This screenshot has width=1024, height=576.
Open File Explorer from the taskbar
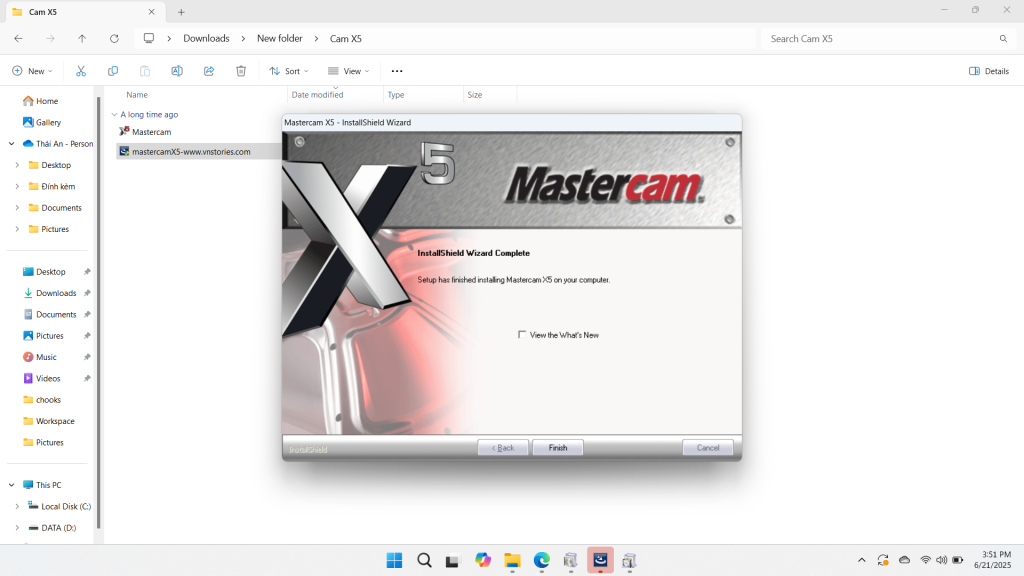[x=512, y=560]
